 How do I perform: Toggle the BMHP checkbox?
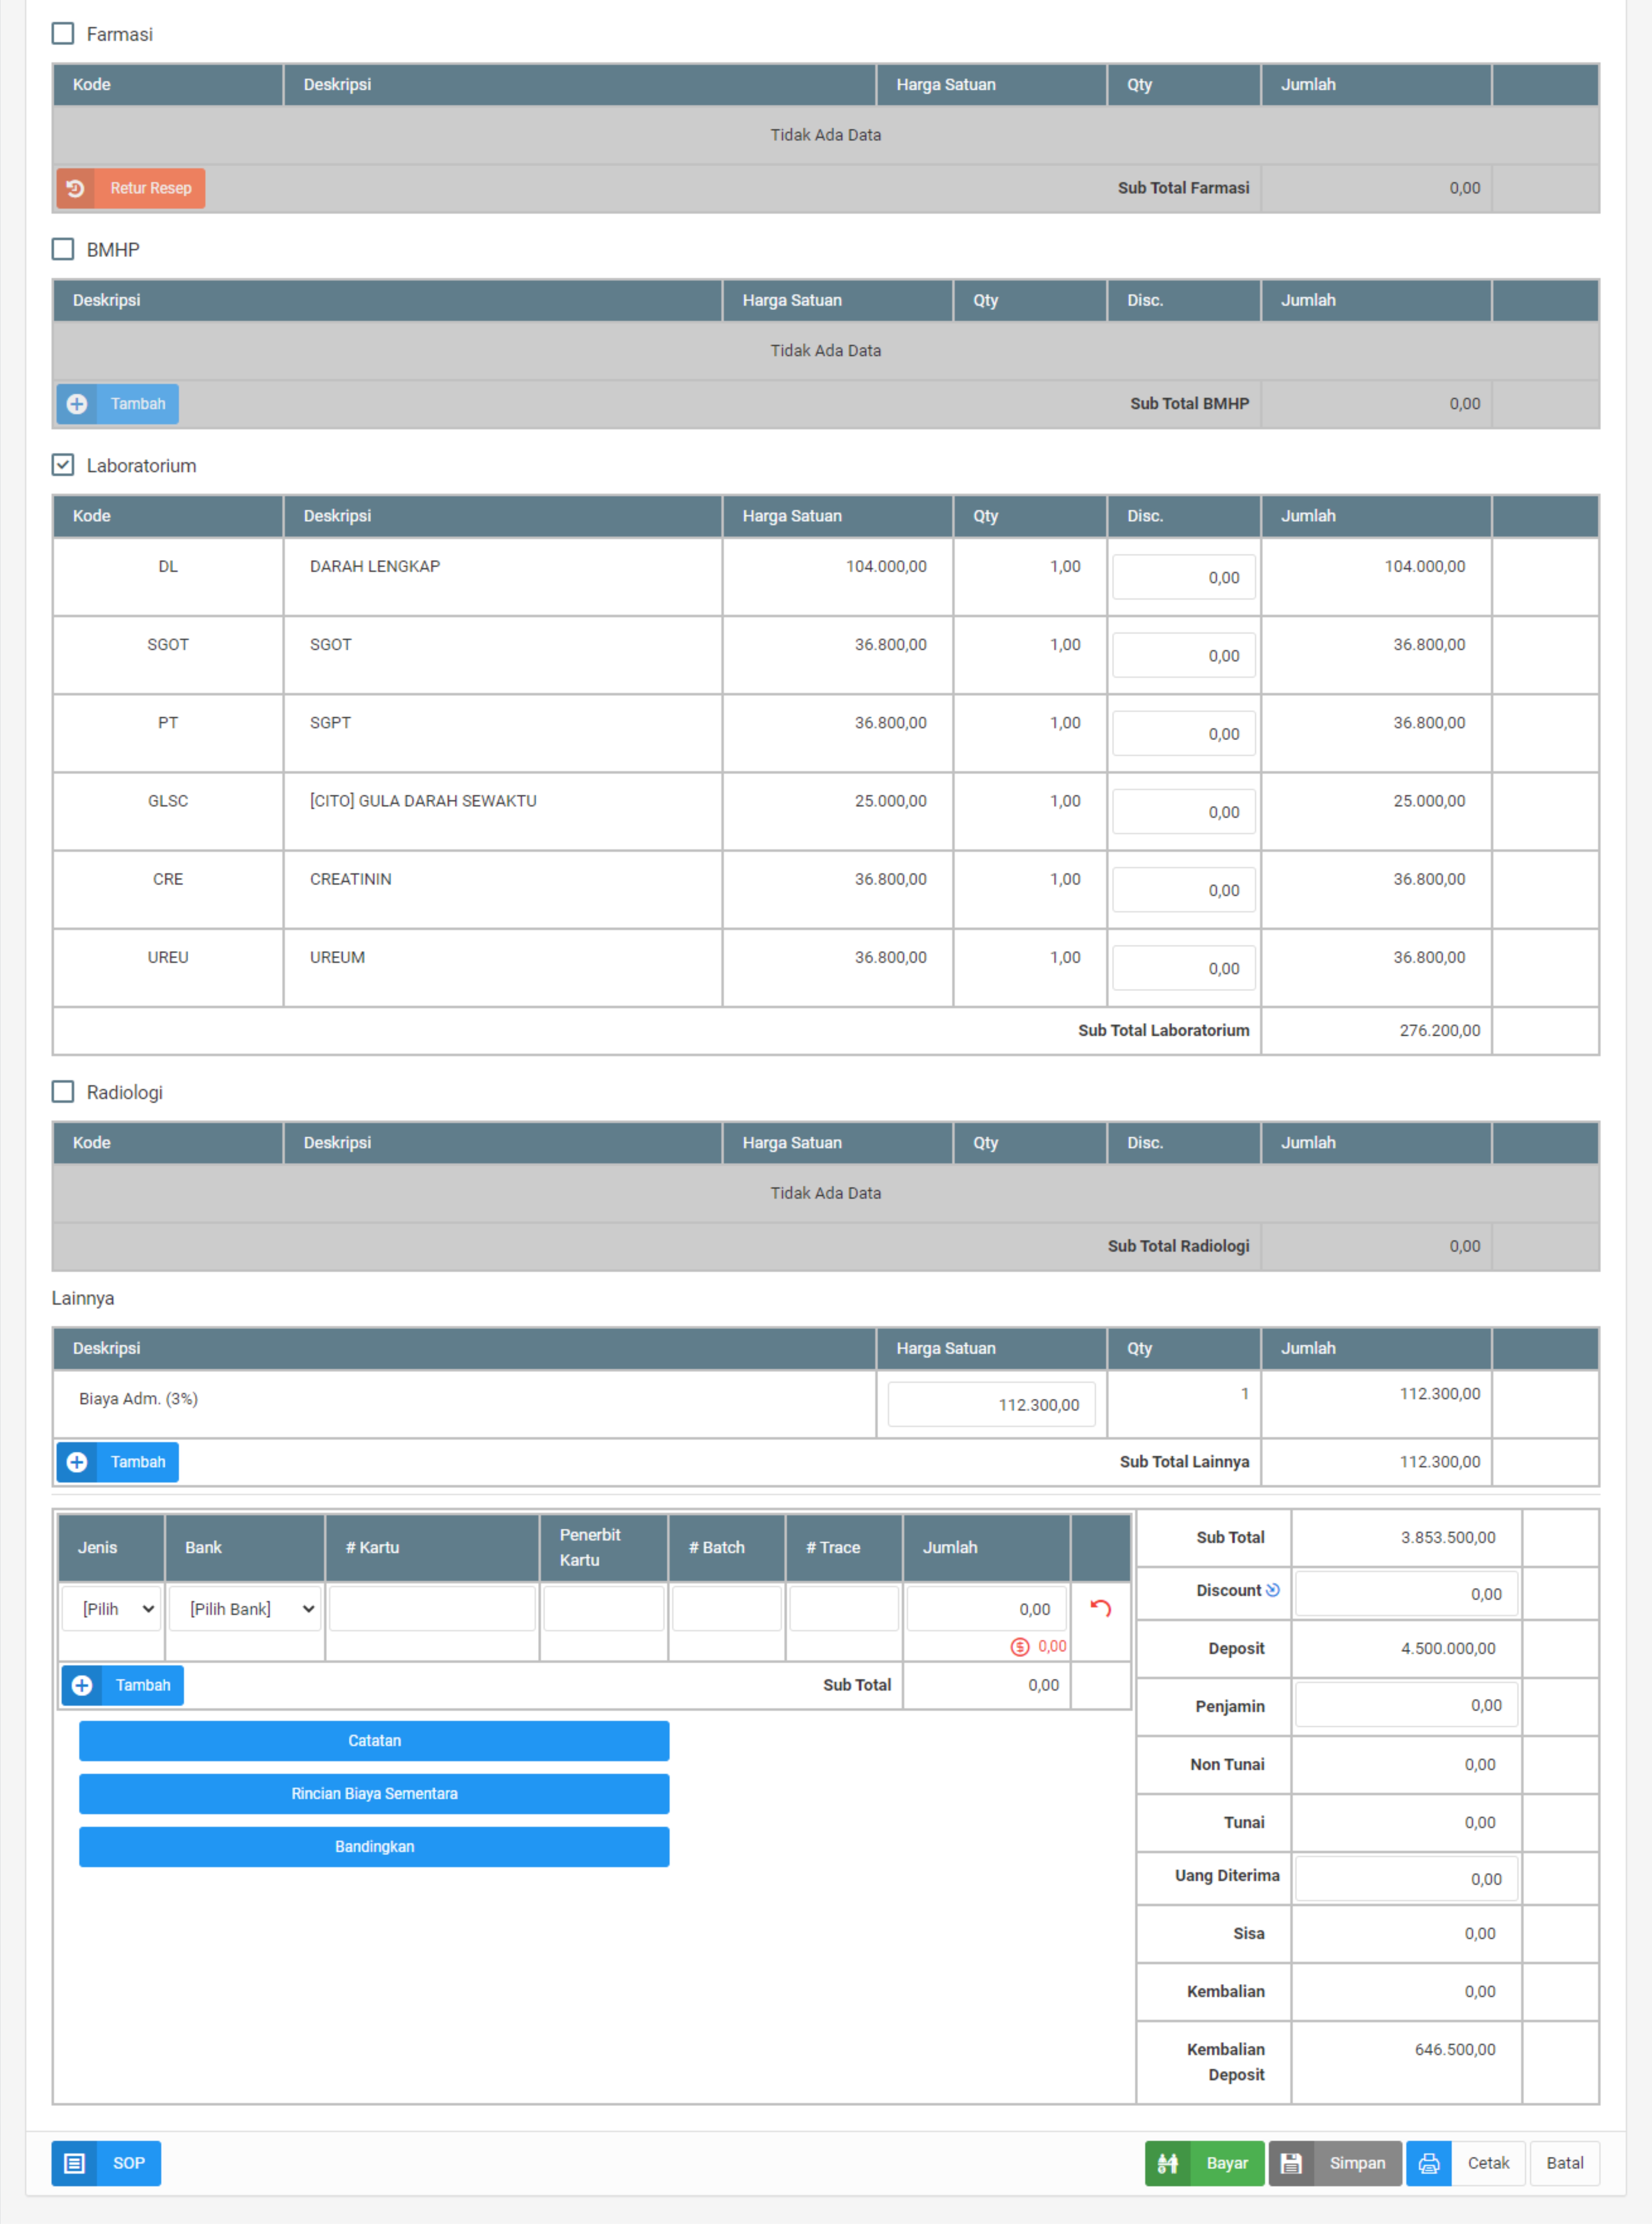pyautogui.click(x=63, y=249)
